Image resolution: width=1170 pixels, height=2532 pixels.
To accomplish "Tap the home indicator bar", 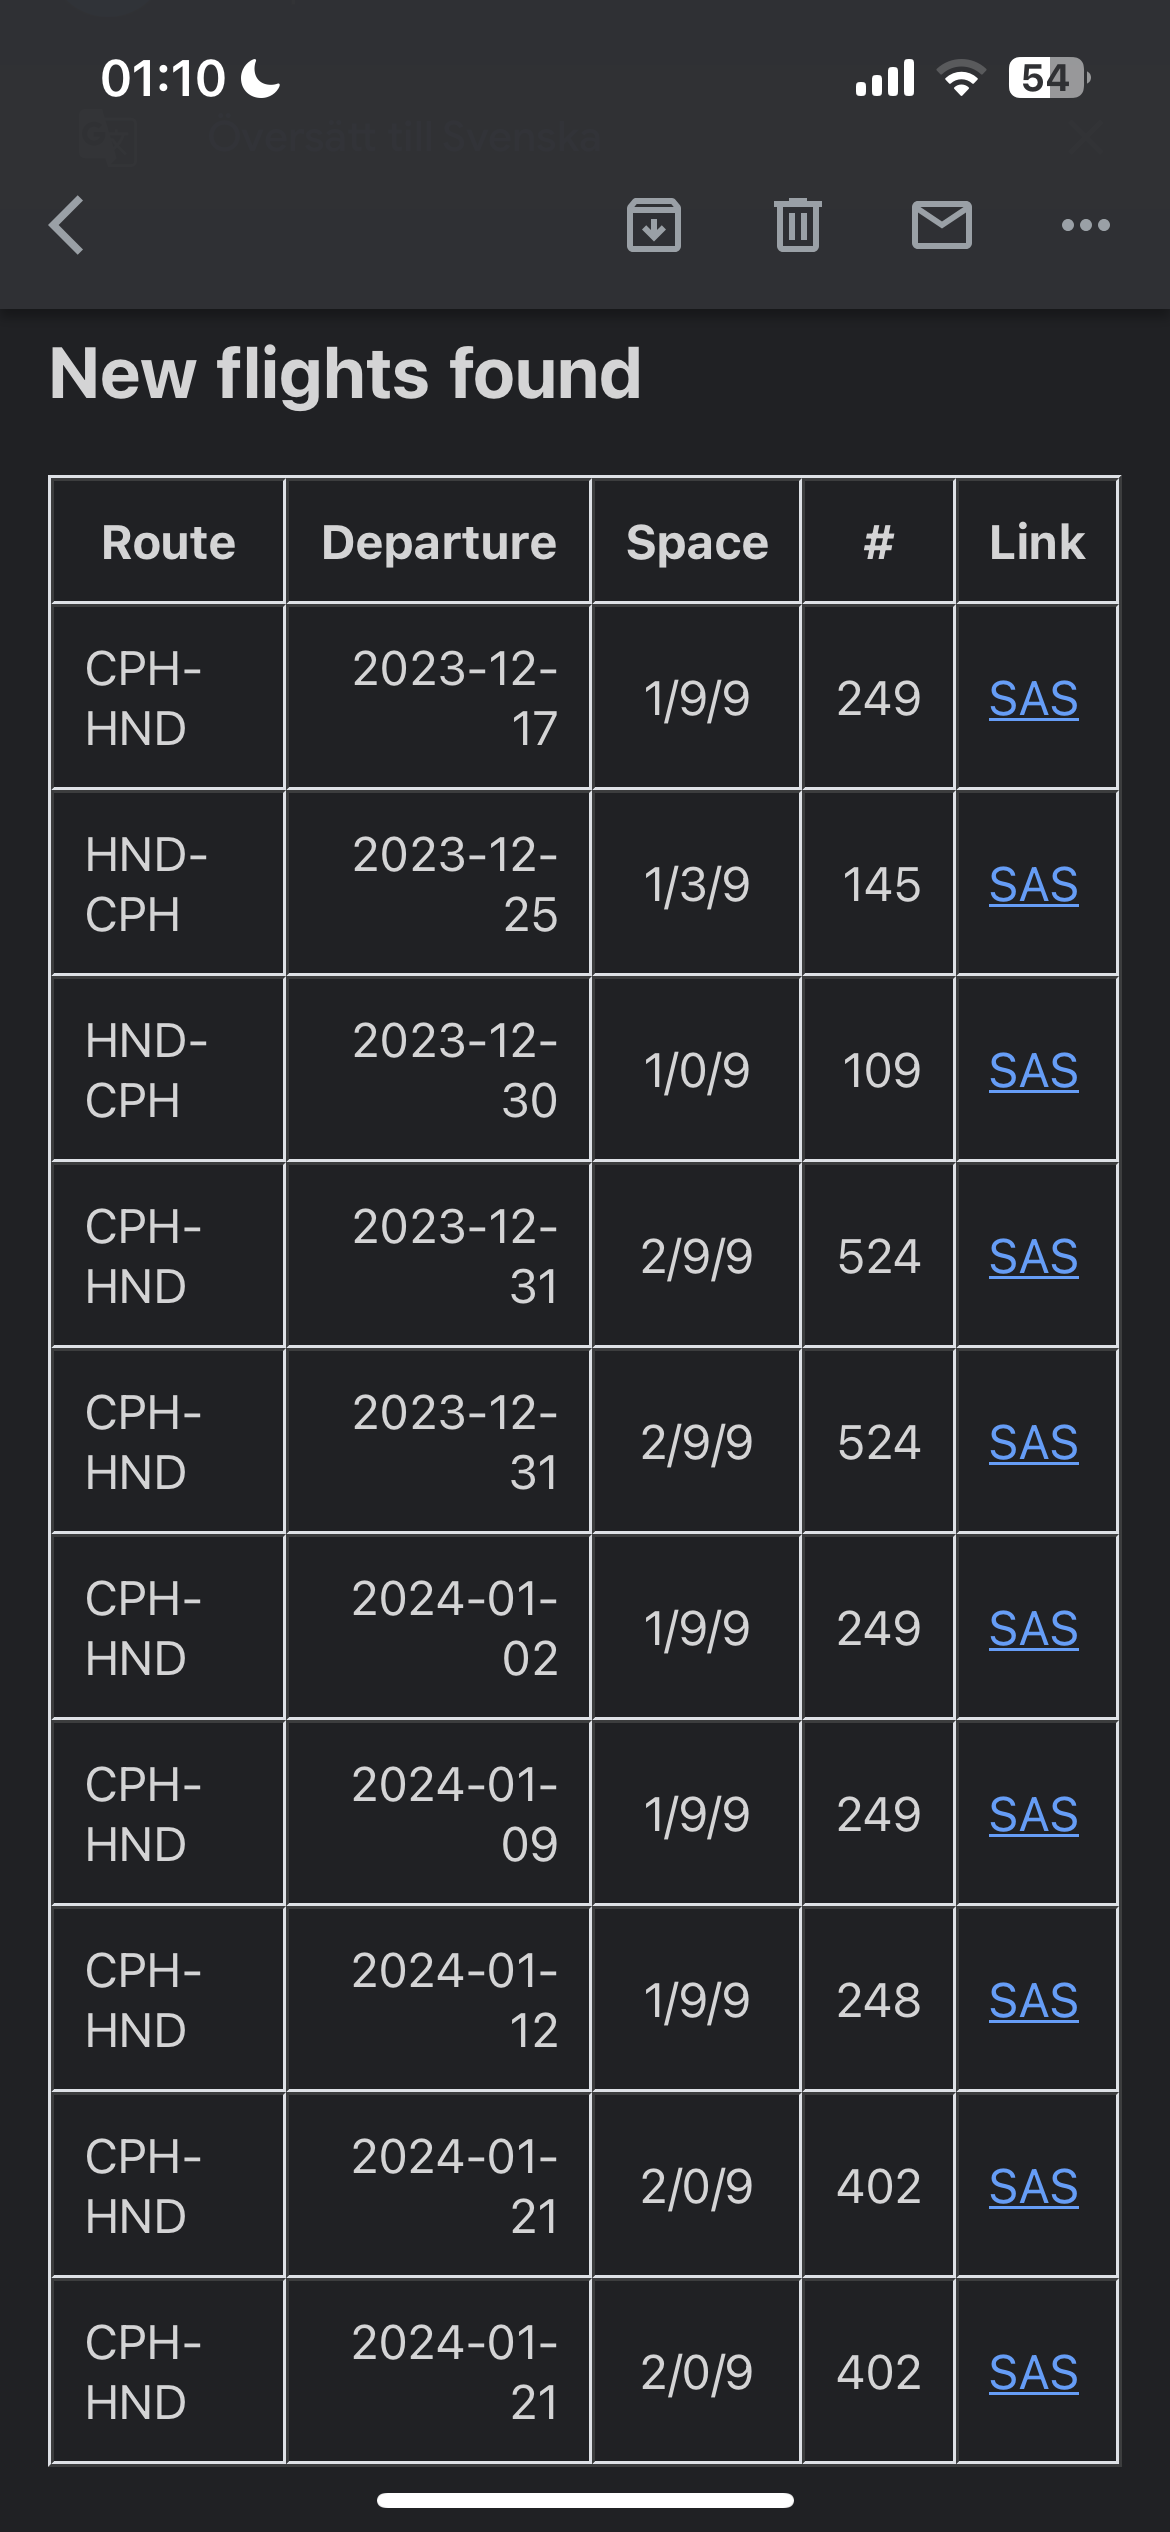I will tap(585, 2500).
